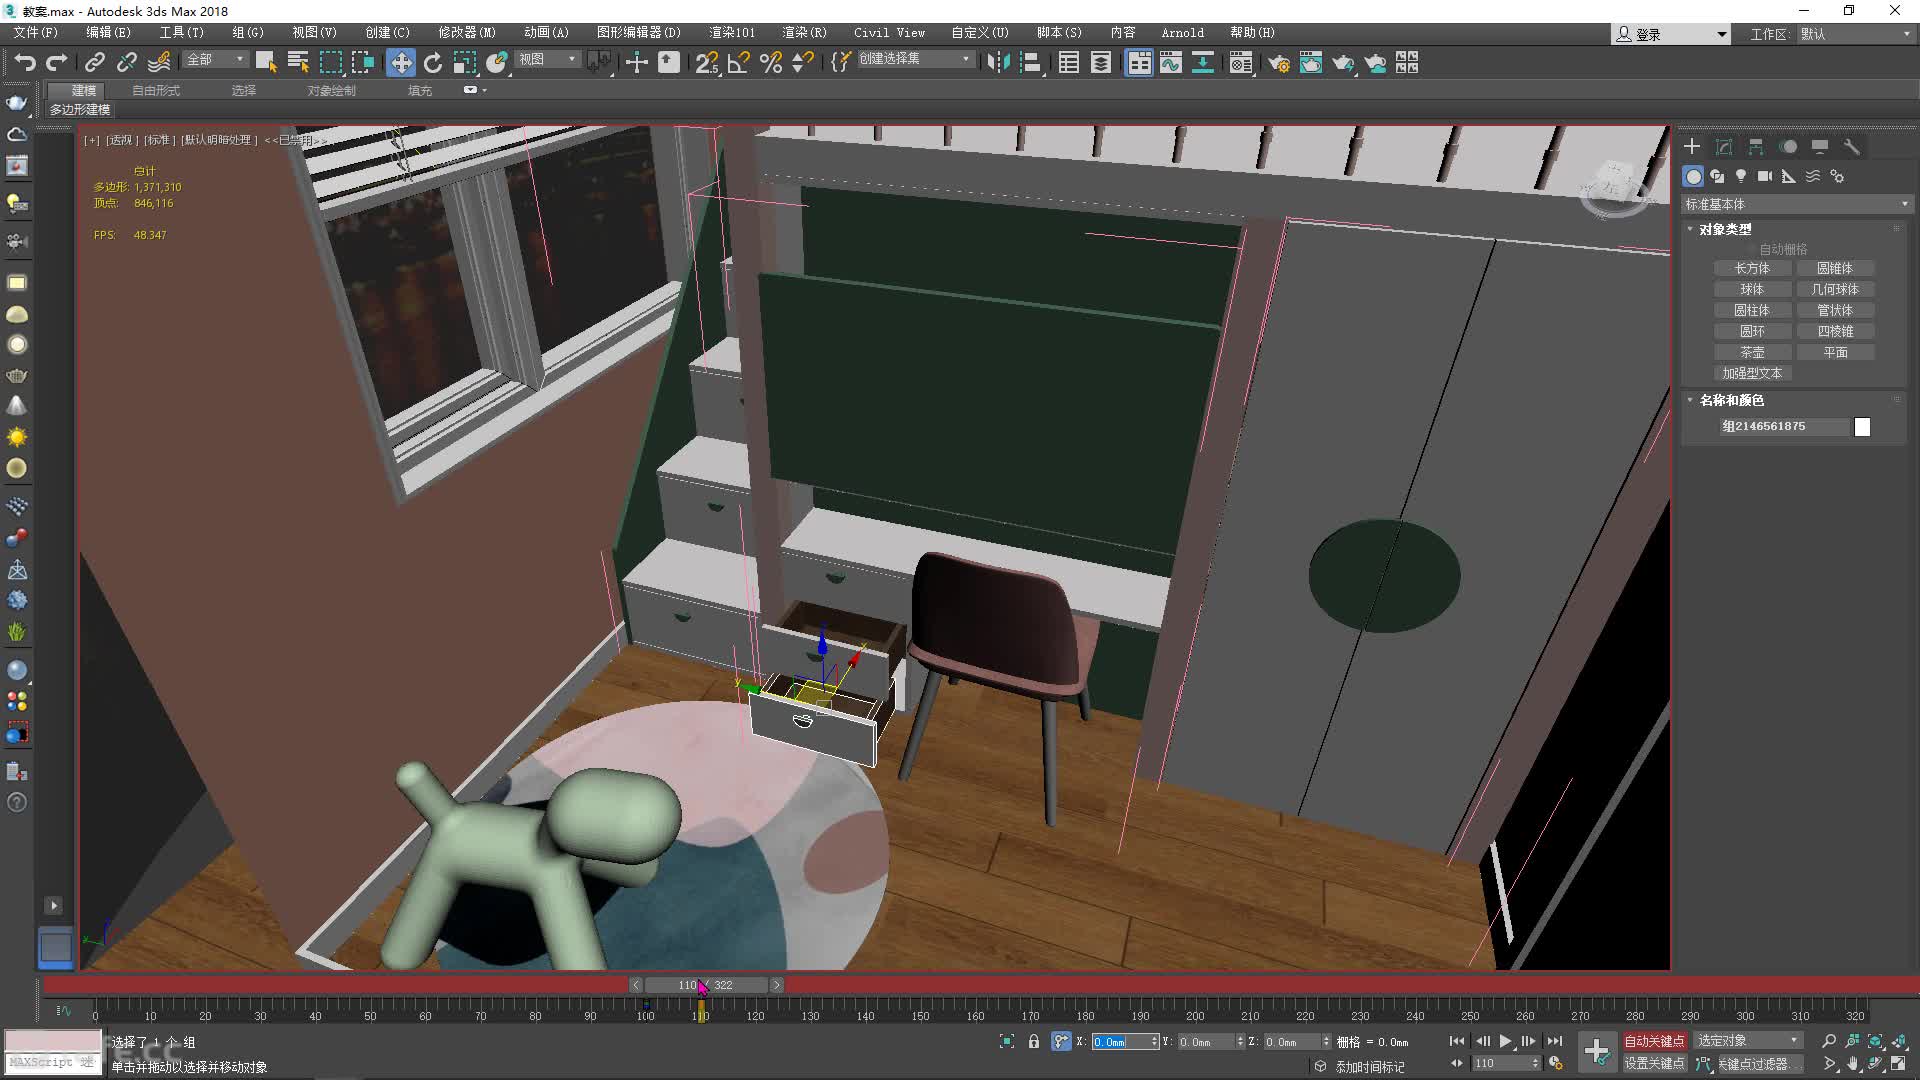Play the animation
This screenshot has width=1920, height=1080.
coord(1505,1041)
